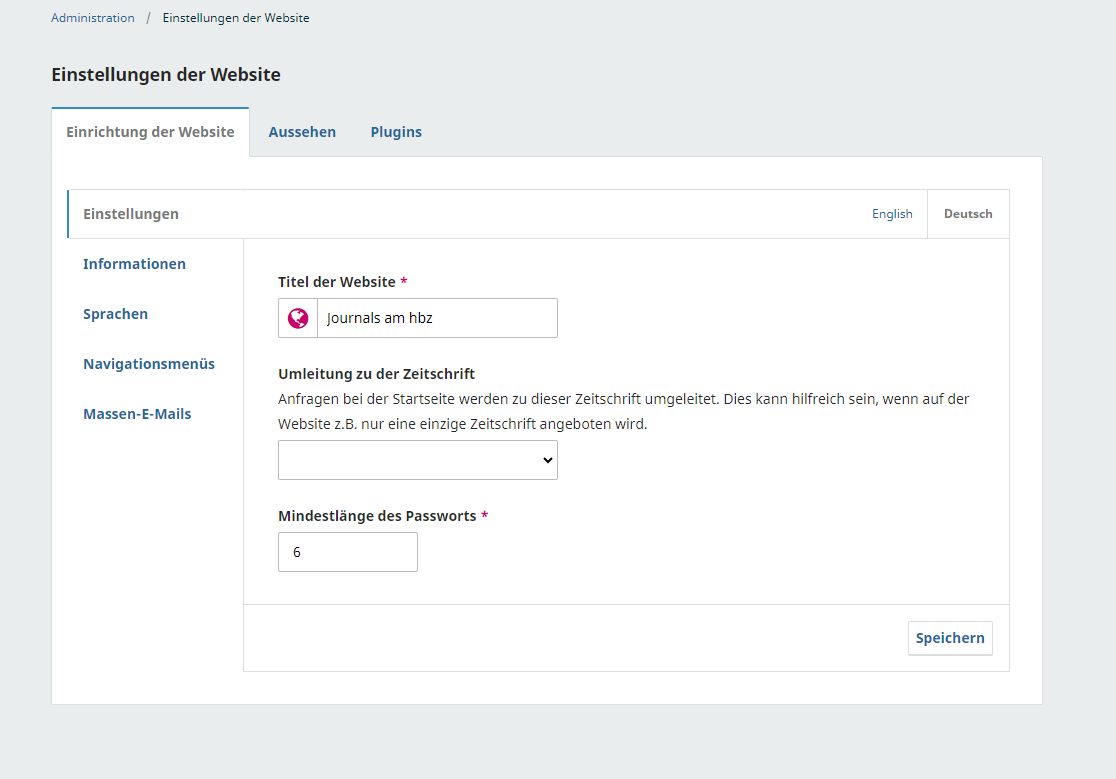Click the Umleitung zu der Zeitschrift label
The image size is (1116, 779).
tap(376, 374)
